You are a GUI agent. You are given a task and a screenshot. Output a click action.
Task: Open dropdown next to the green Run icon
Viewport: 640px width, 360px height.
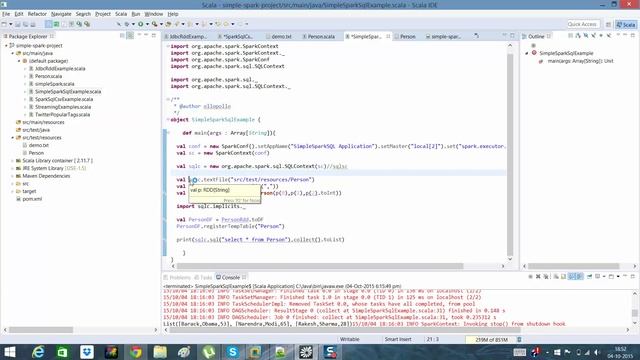[147, 24]
